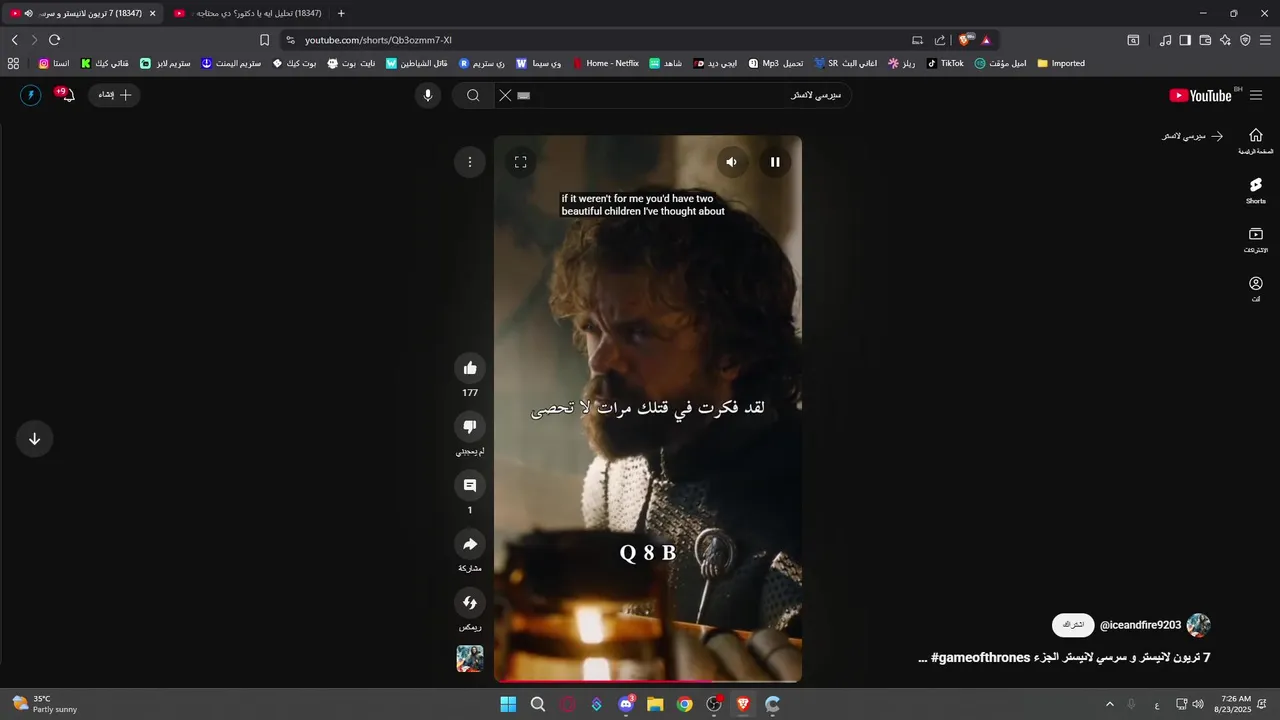1280x720 pixels.
Task: Open the Mp3 download bookmark
Action: 776,63
